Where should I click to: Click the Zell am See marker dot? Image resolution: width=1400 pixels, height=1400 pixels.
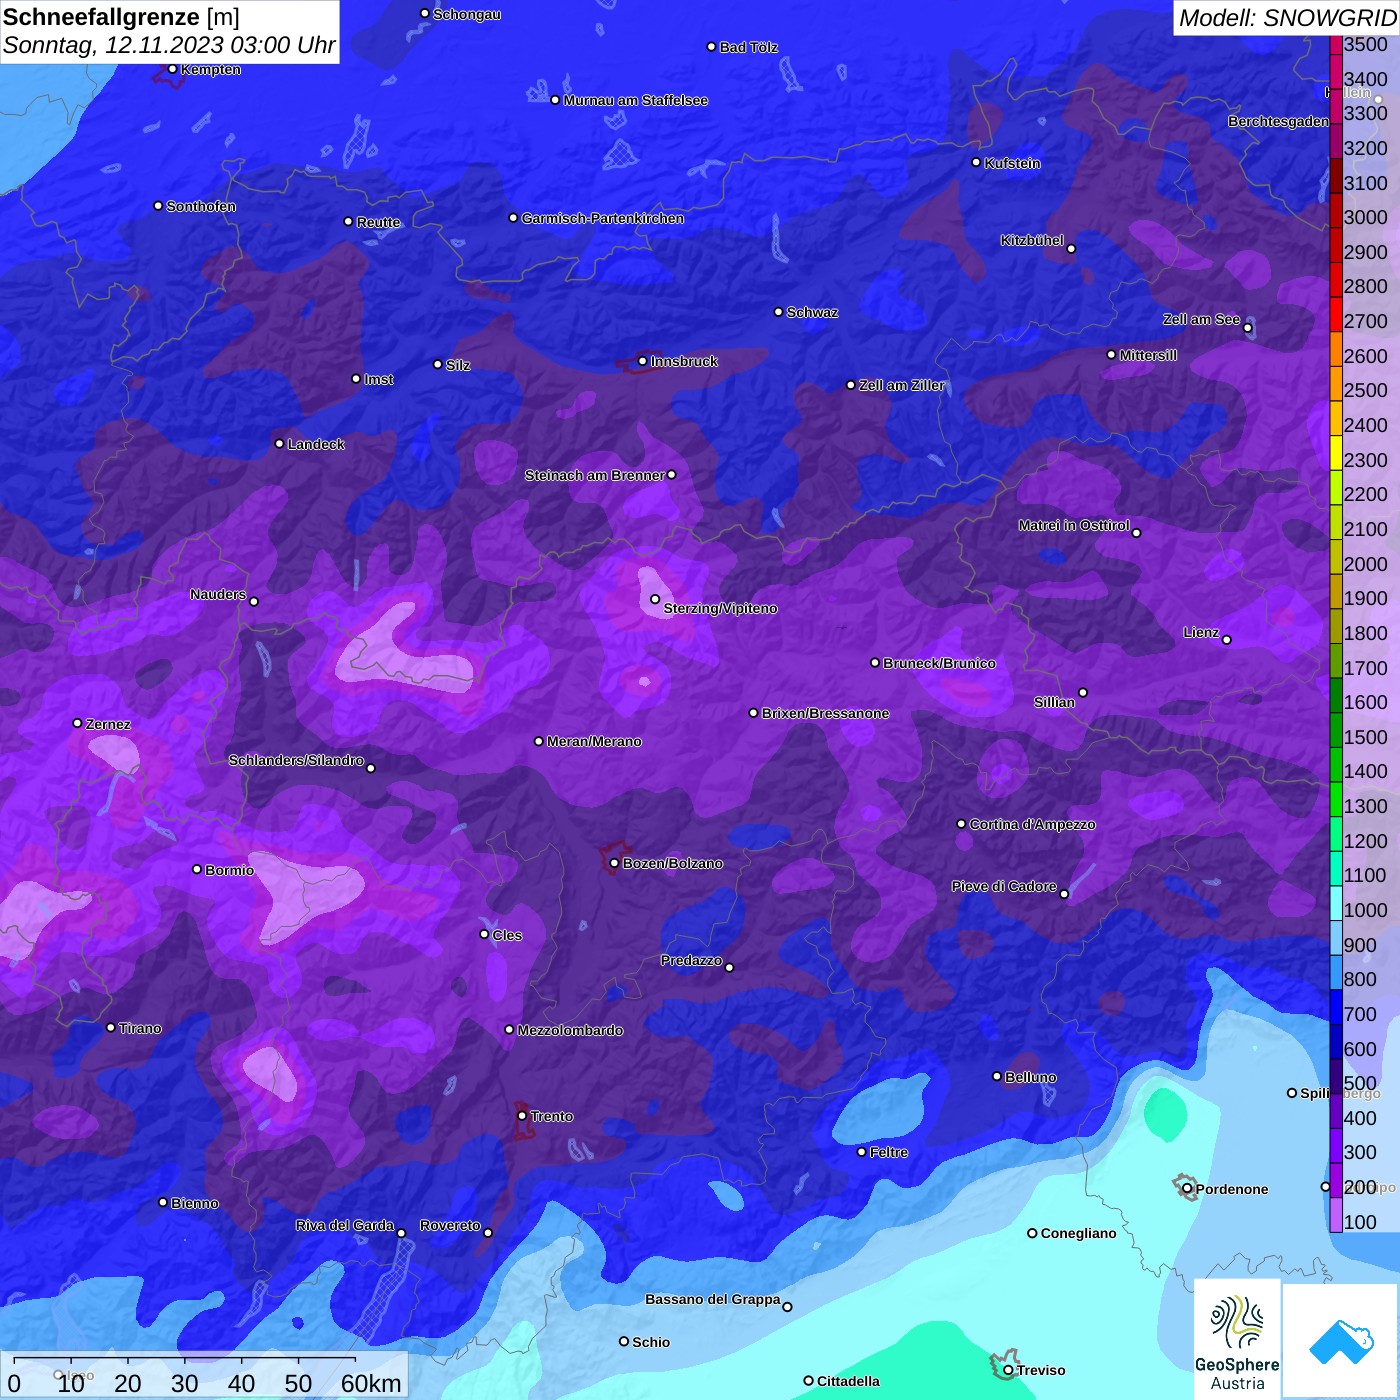tap(1247, 328)
